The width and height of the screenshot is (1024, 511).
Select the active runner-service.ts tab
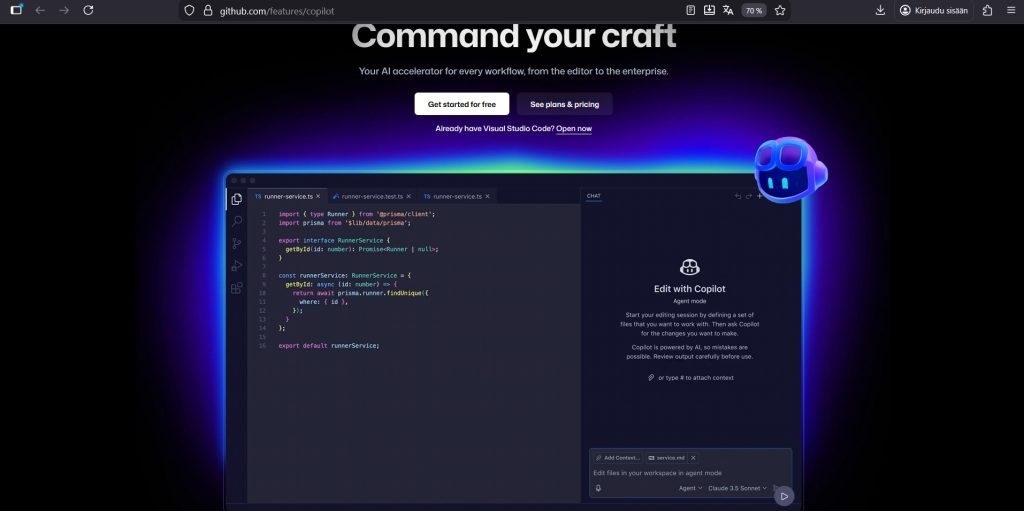pos(287,196)
